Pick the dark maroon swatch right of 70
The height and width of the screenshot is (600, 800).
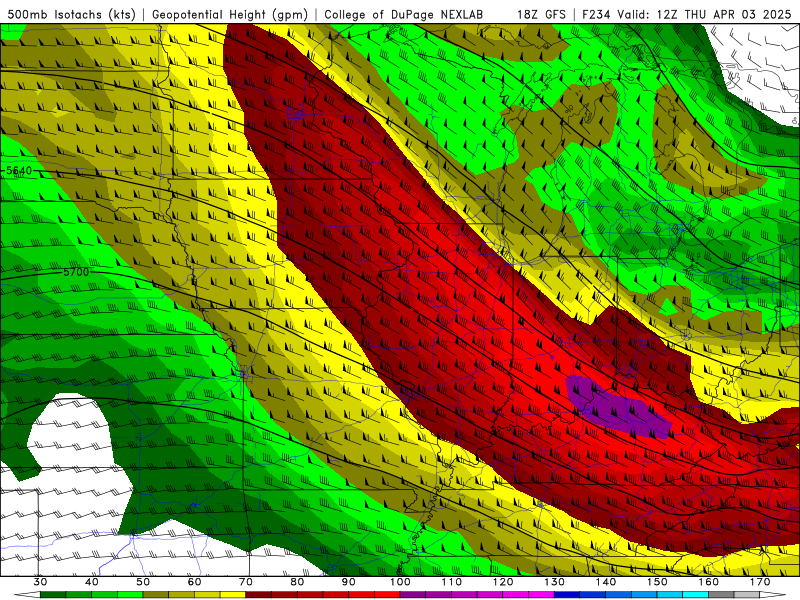point(259,595)
